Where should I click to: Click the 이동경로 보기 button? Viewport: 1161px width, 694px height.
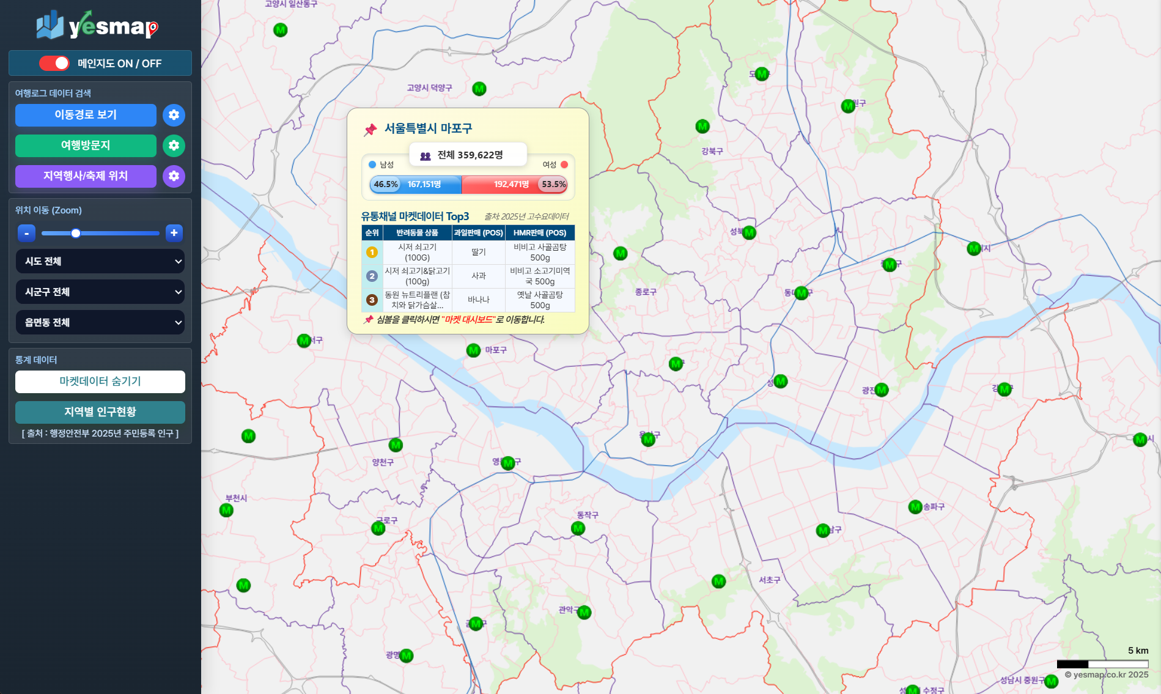click(85, 115)
